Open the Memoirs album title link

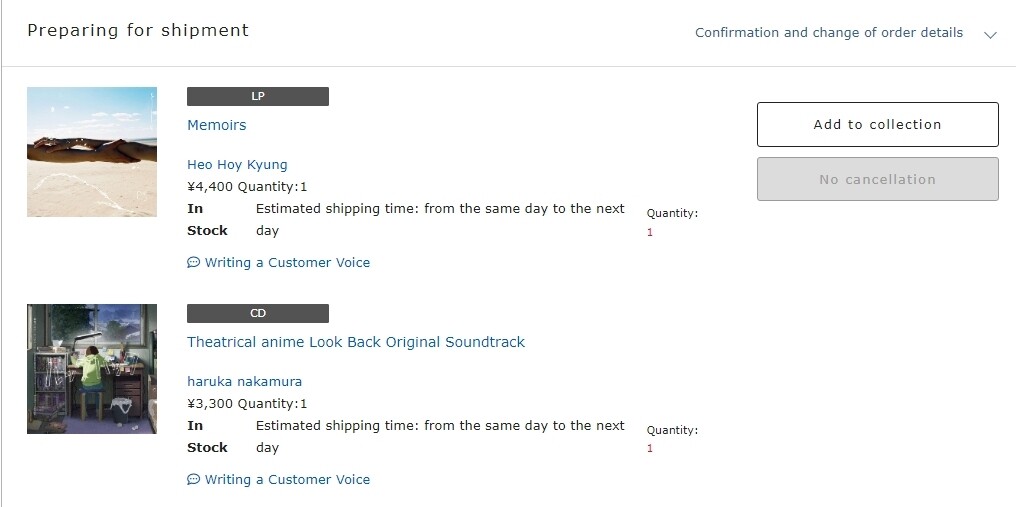(216, 125)
